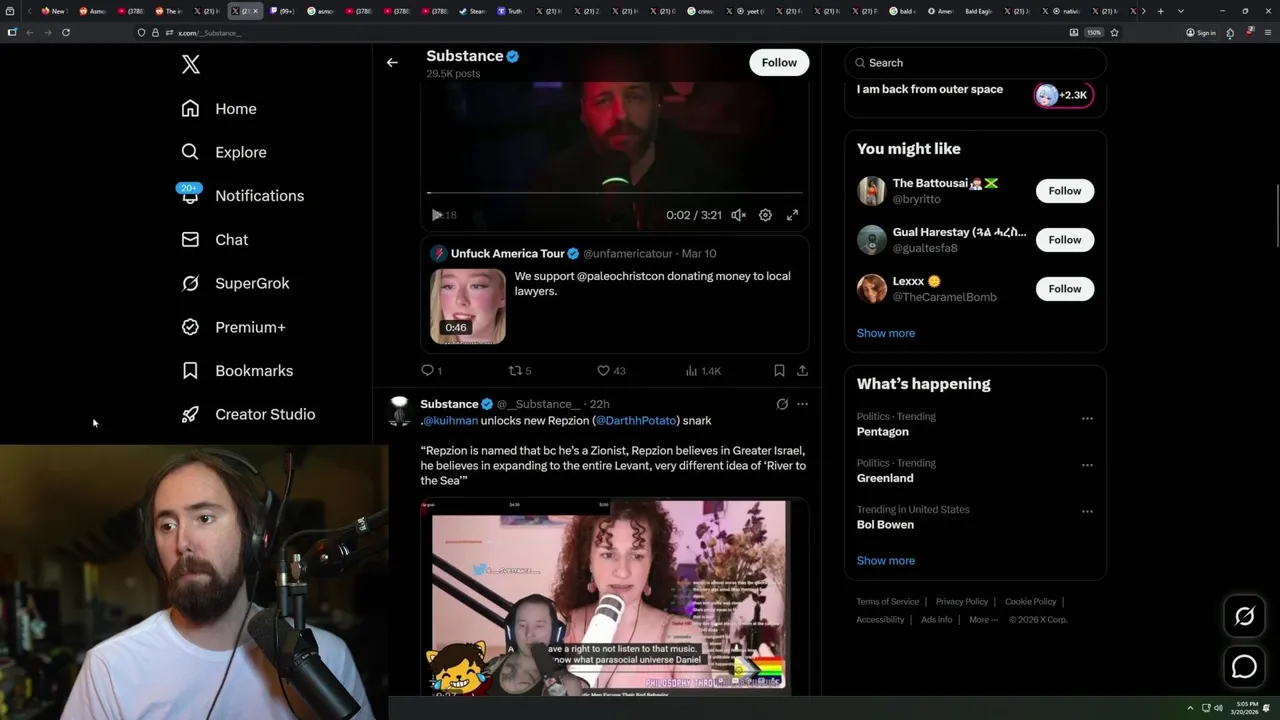Click the Search input field
This screenshot has height=720, width=1280.
pyautogui.click(x=976, y=63)
